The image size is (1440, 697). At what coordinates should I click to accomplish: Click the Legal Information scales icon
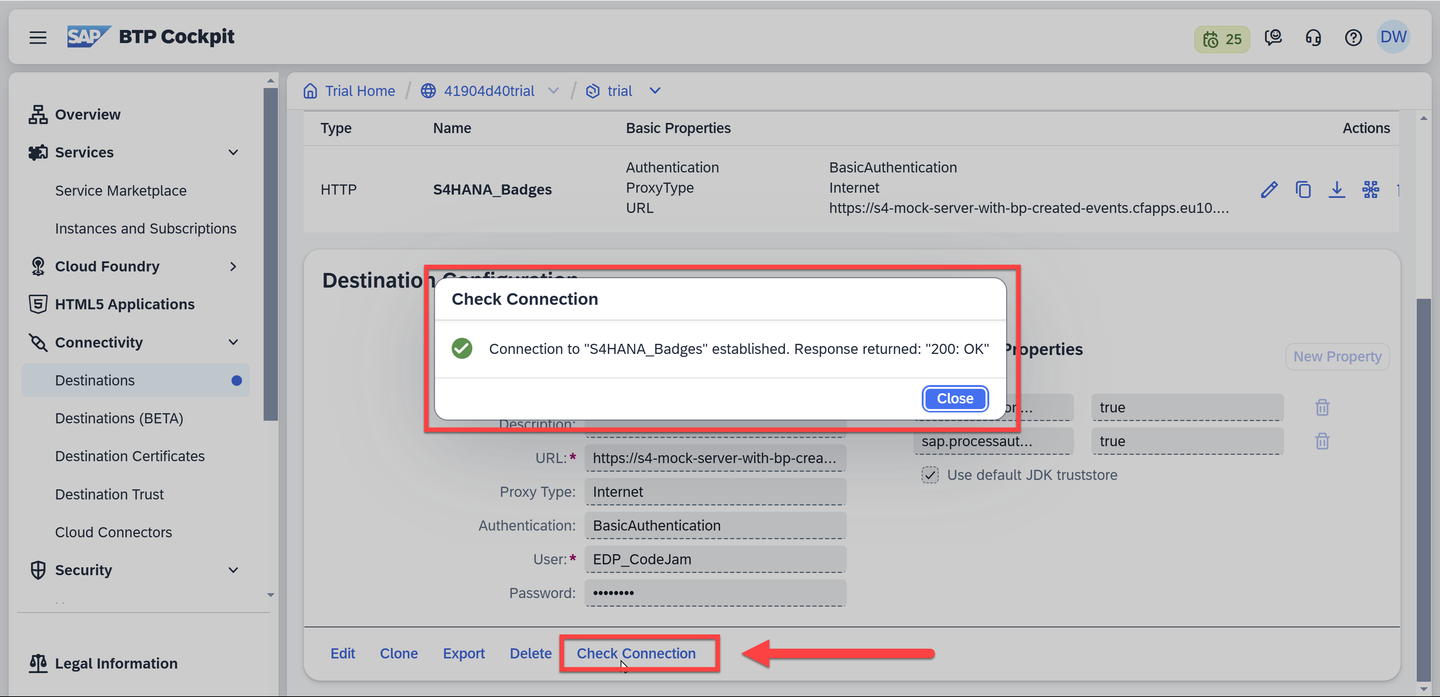pos(38,663)
